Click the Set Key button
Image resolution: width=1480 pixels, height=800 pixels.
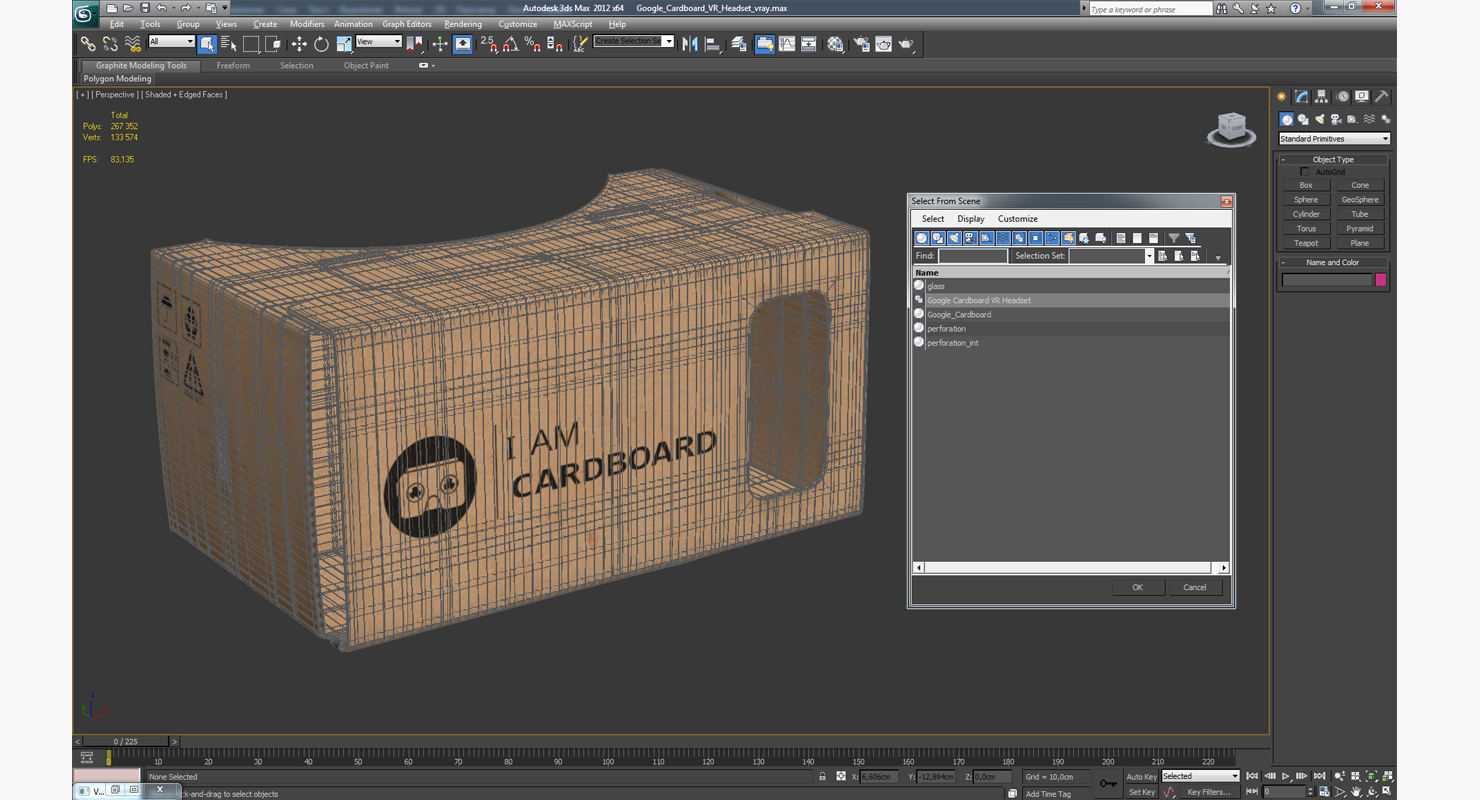coord(1141,792)
